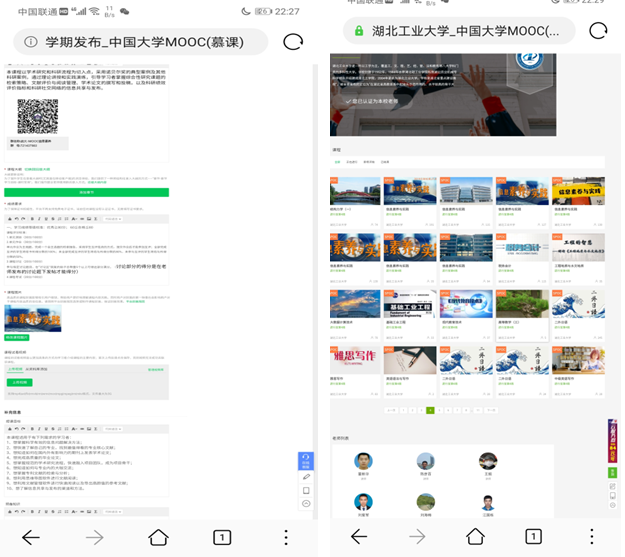Tap the left browser's address bar
This screenshot has height=557, width=625.
click(141, 42)
